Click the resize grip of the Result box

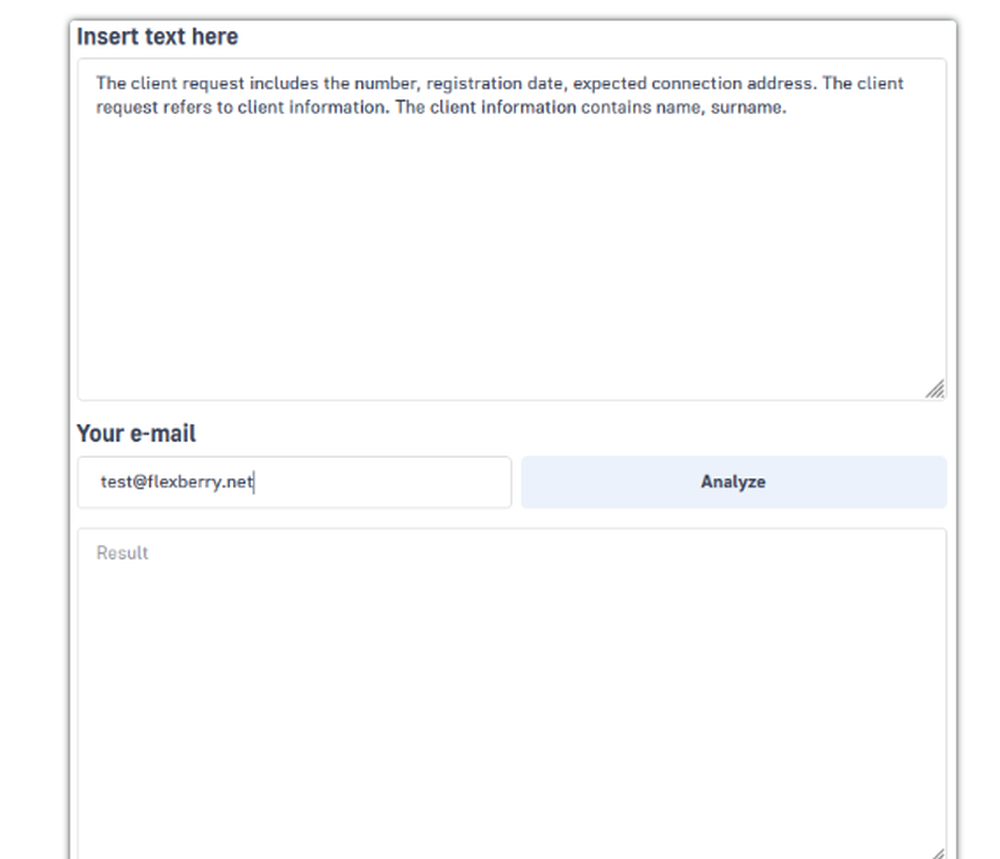(937, 853)
